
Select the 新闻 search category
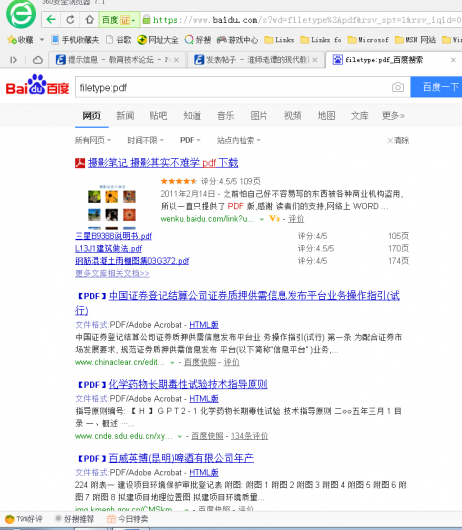pos(125,116)
